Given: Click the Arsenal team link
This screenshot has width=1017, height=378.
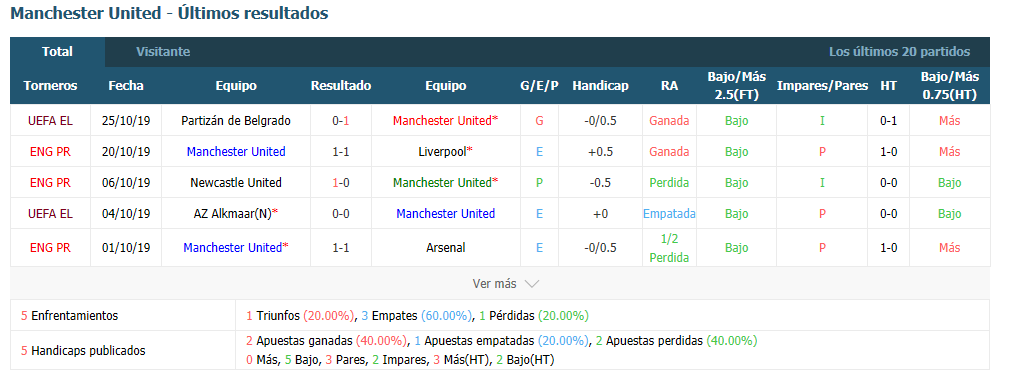Looking at the screenshot, I should click(x=446, y=248).
